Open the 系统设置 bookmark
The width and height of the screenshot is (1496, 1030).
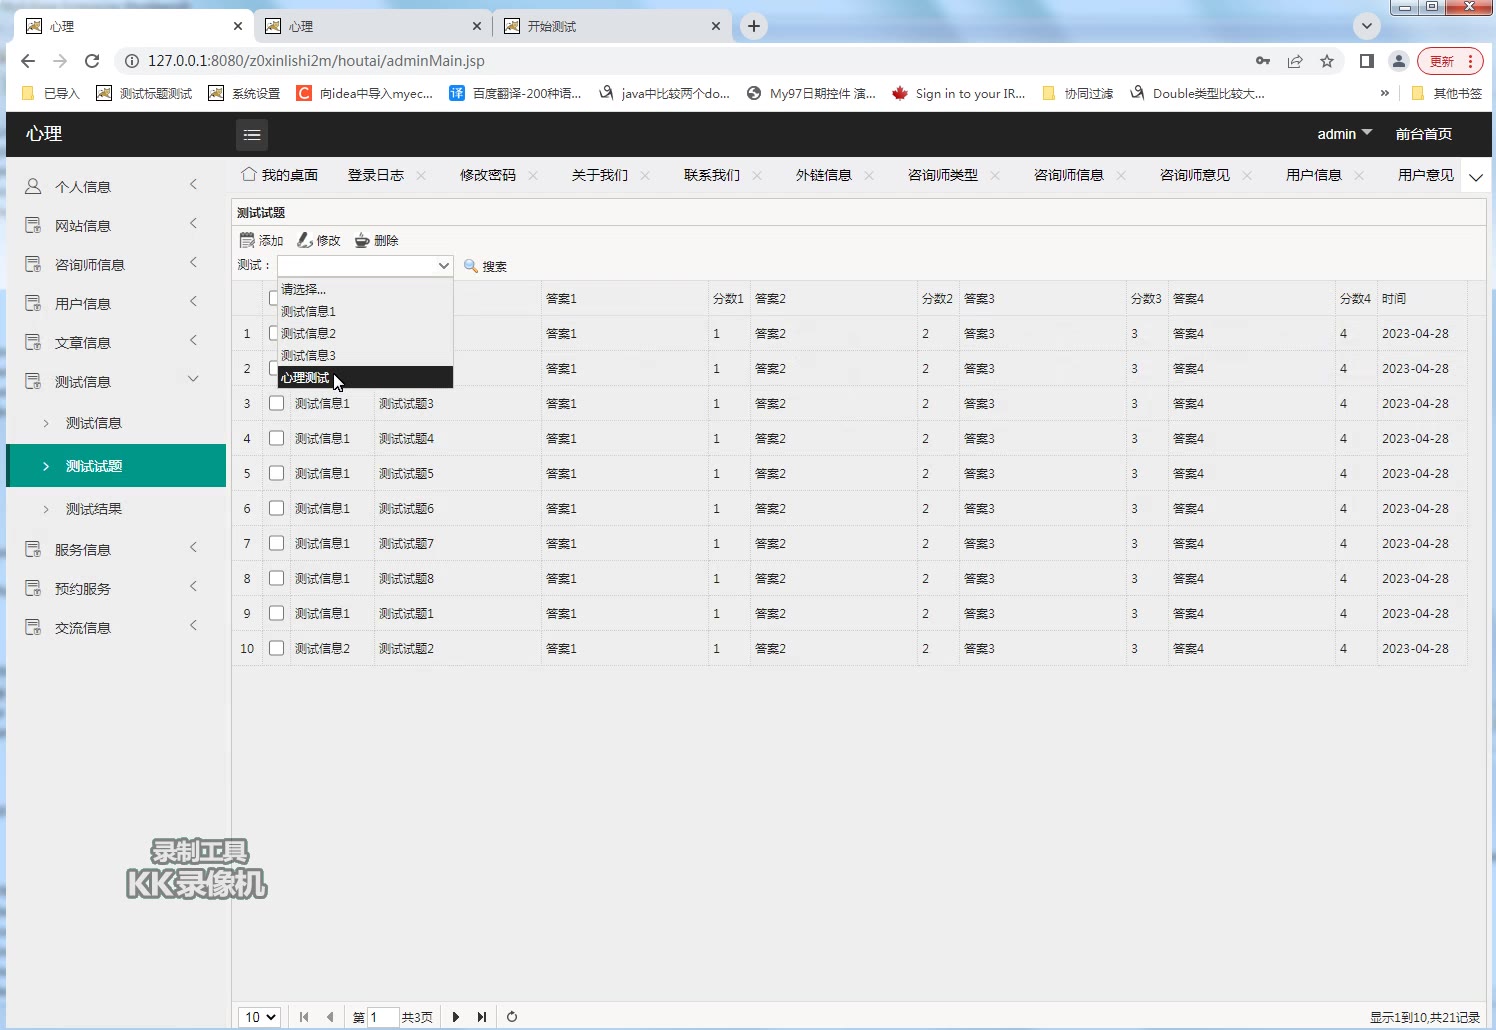pos(244,93)
